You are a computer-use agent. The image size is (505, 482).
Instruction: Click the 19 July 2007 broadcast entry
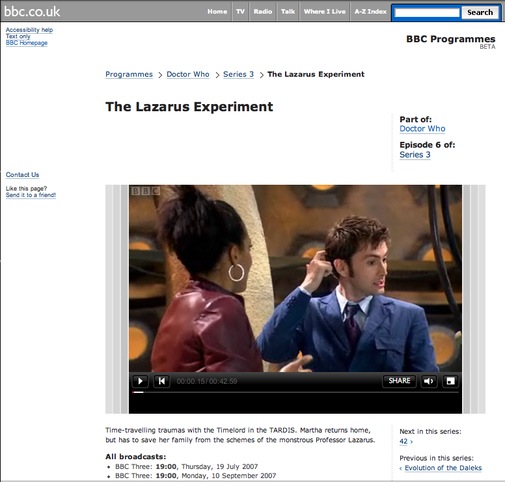click(x=187, y=466)
